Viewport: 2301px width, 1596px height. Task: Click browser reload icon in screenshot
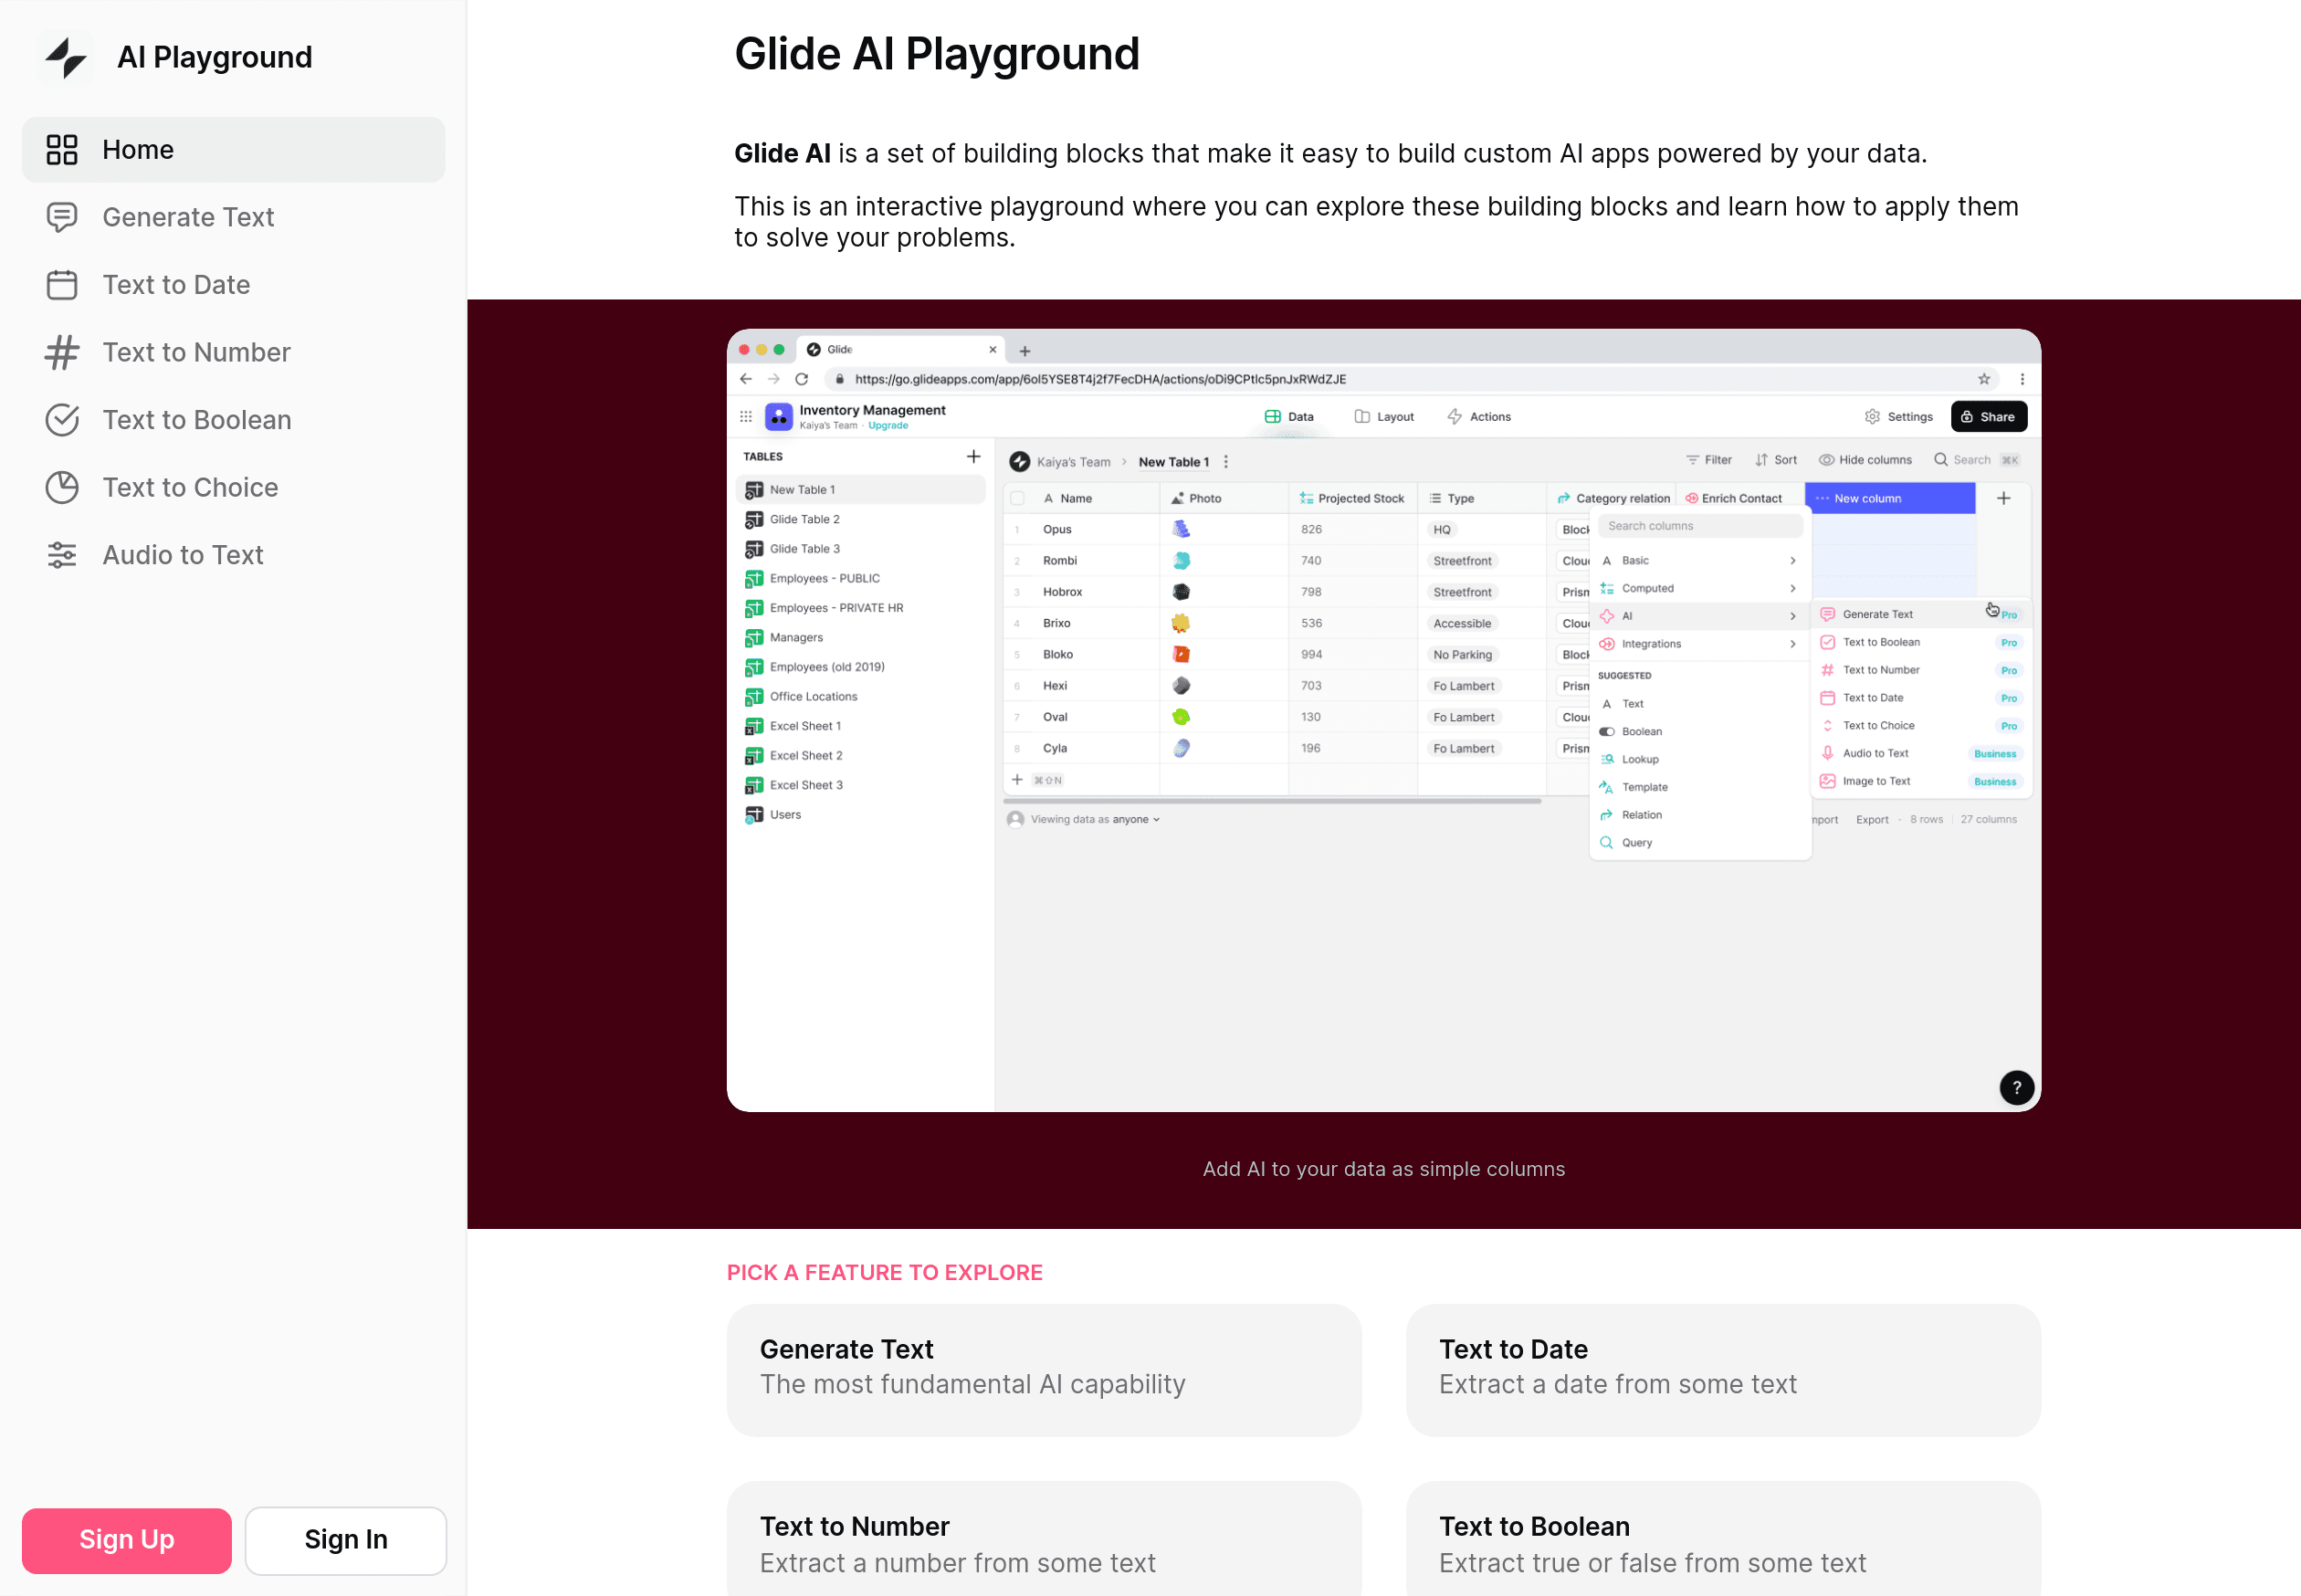[801, 379]
